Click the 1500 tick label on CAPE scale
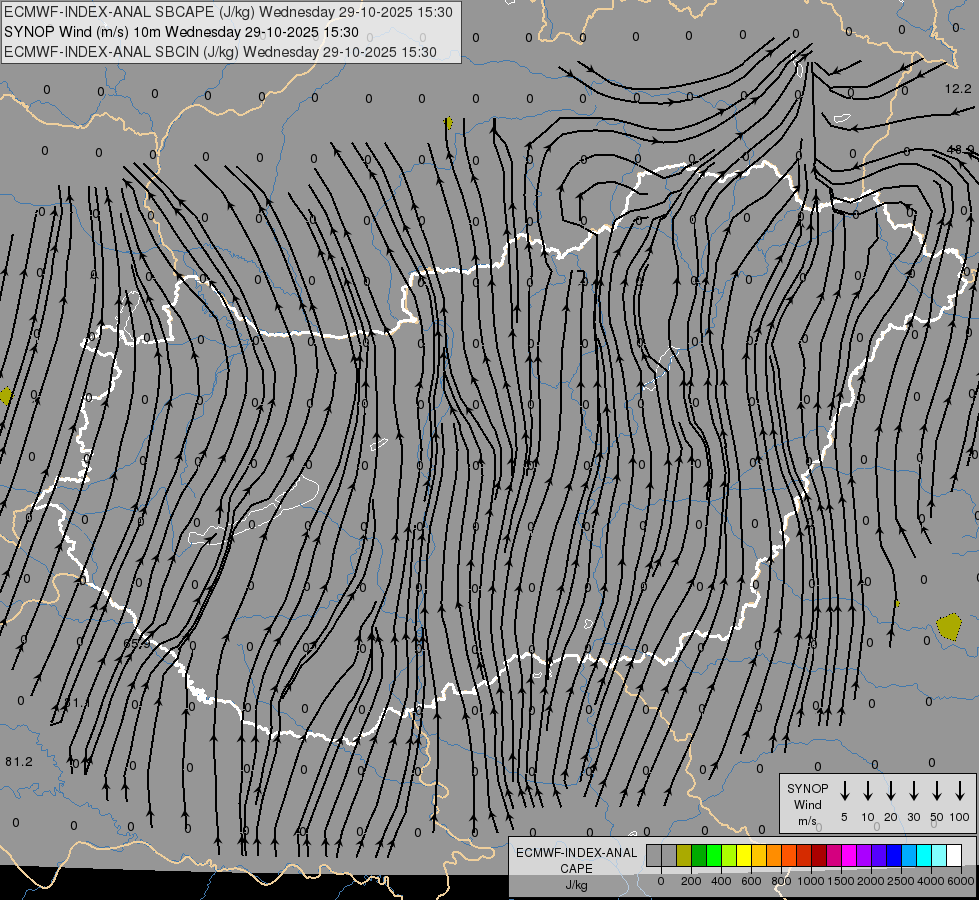This screenshot has height=900, width=979. pos(841,881)
